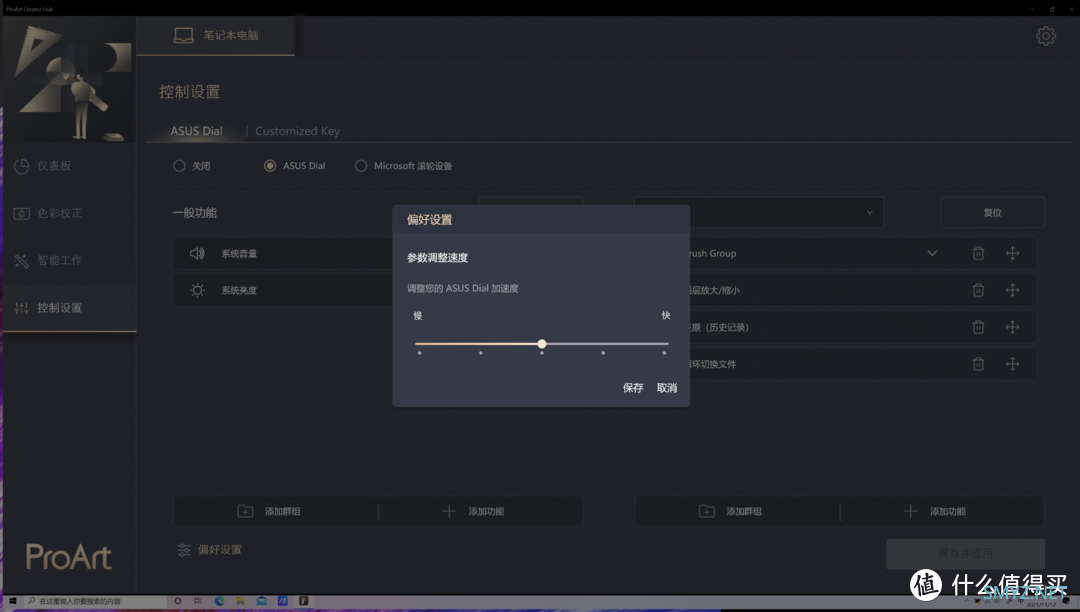Set slider to the slowest tick mark
This screenshot has height=612, width=1080.
tap(419, 353)
